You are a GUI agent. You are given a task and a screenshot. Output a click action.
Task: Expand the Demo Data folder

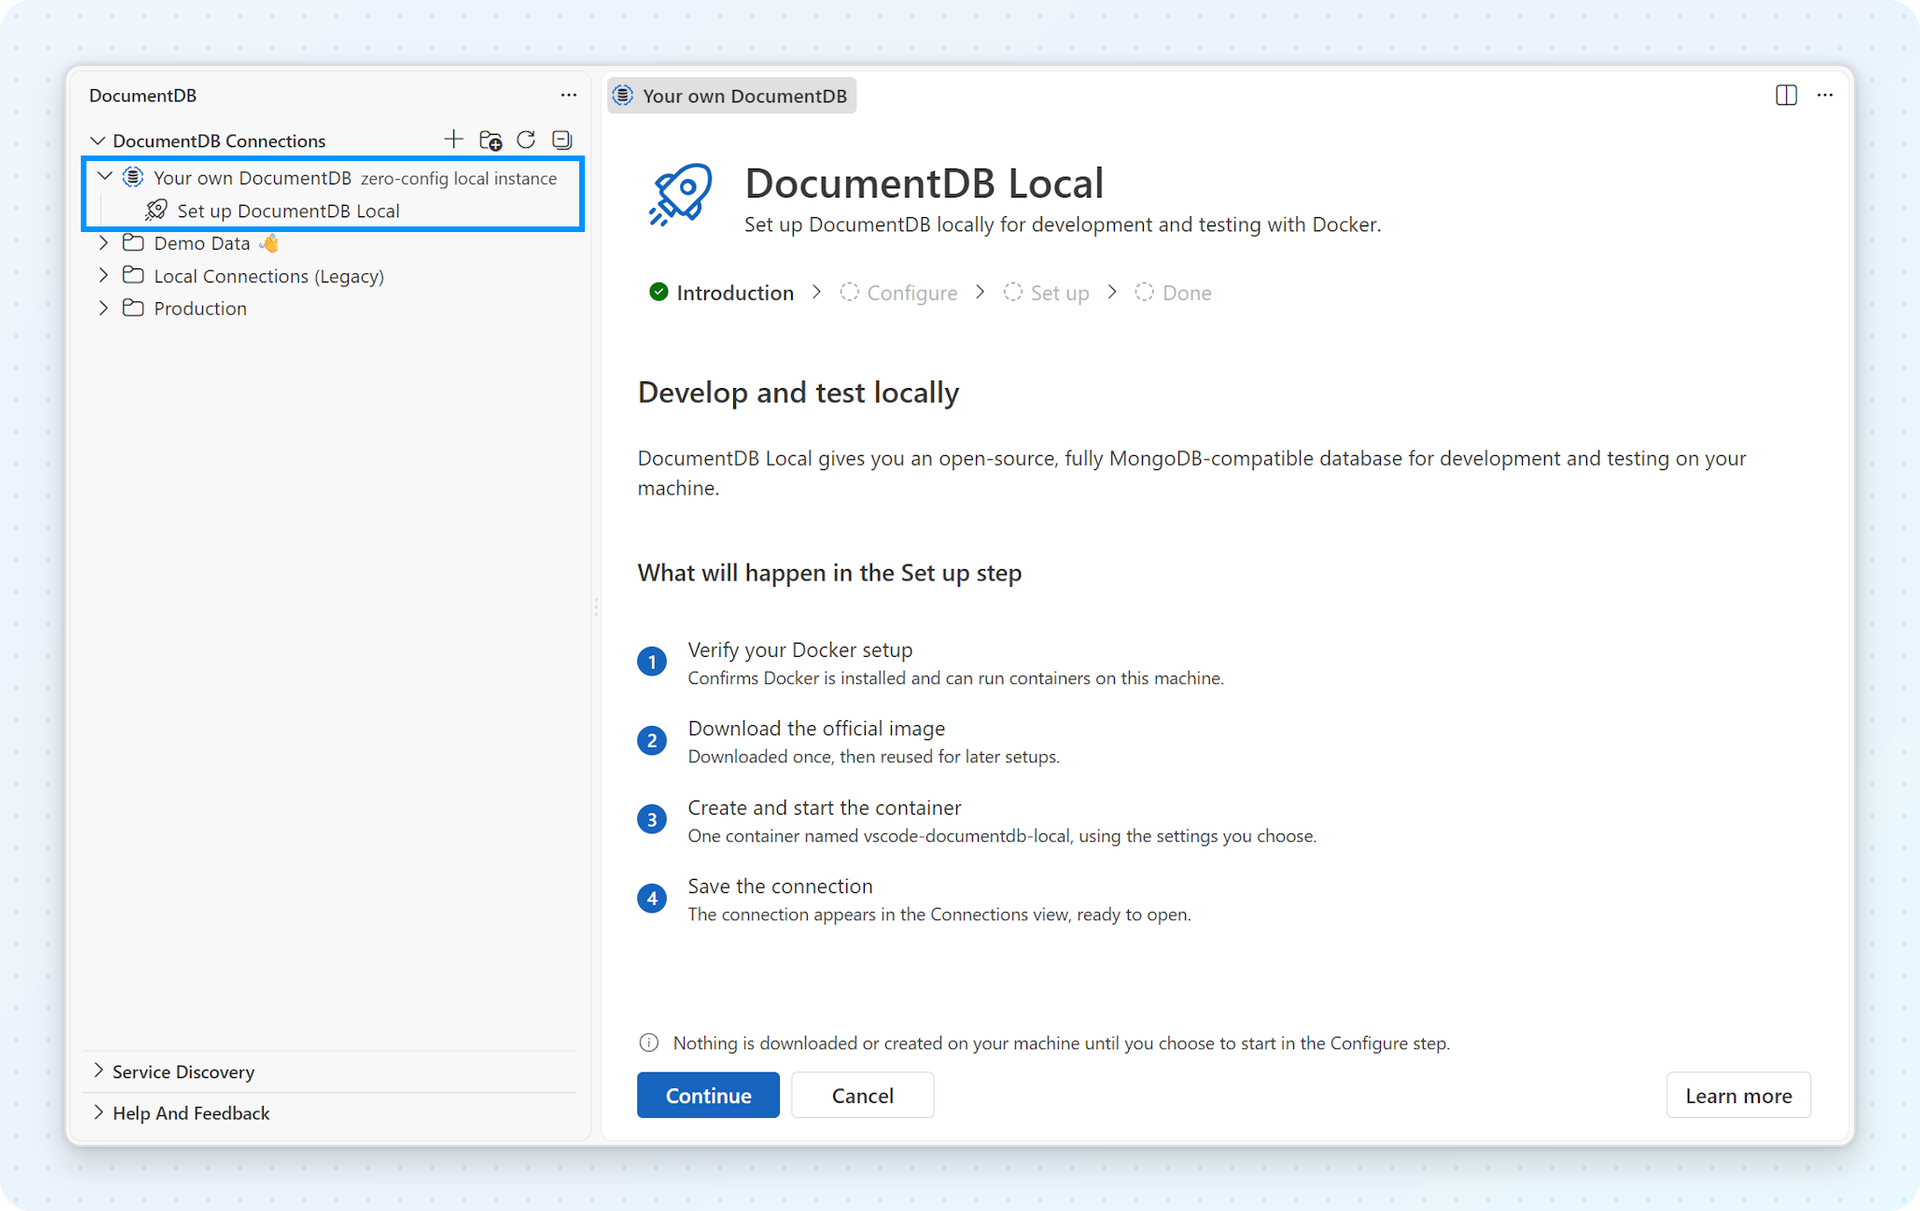click(x=103, y=243)
